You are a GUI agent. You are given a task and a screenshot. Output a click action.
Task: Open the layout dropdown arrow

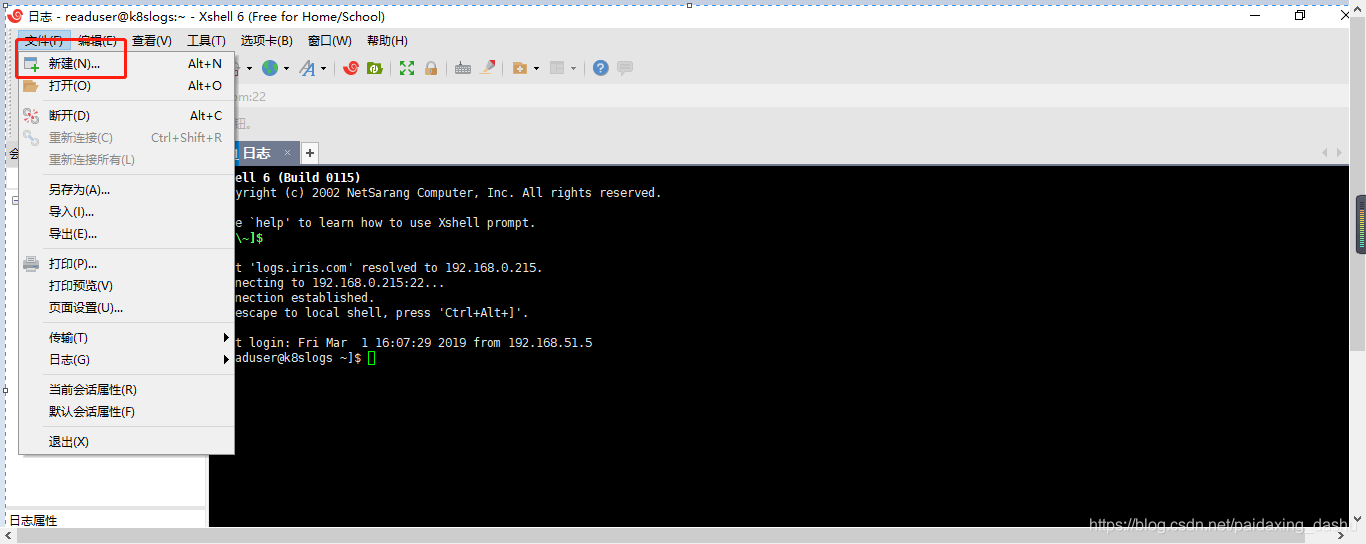coord(573,69)
